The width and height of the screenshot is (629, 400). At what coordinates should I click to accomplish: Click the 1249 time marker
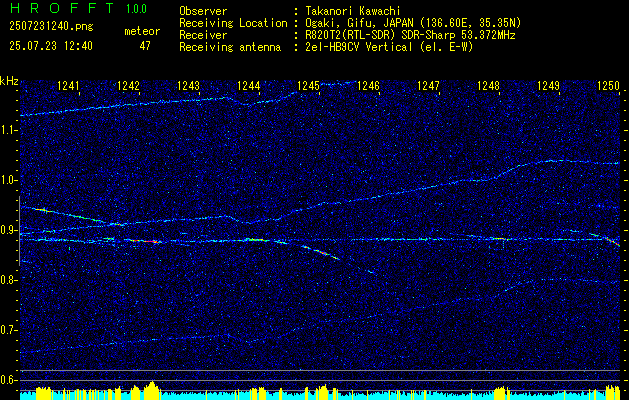(x=548, y=85)
